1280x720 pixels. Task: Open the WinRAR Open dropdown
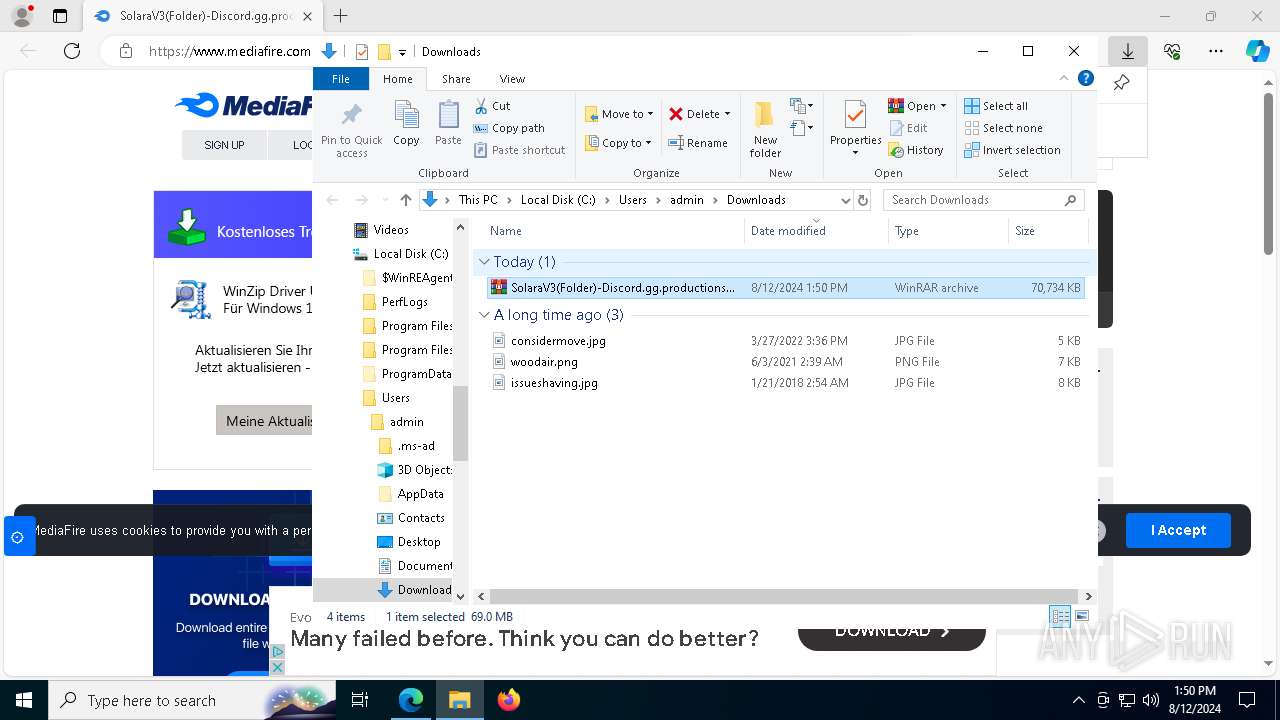click(x=943, y=106)
